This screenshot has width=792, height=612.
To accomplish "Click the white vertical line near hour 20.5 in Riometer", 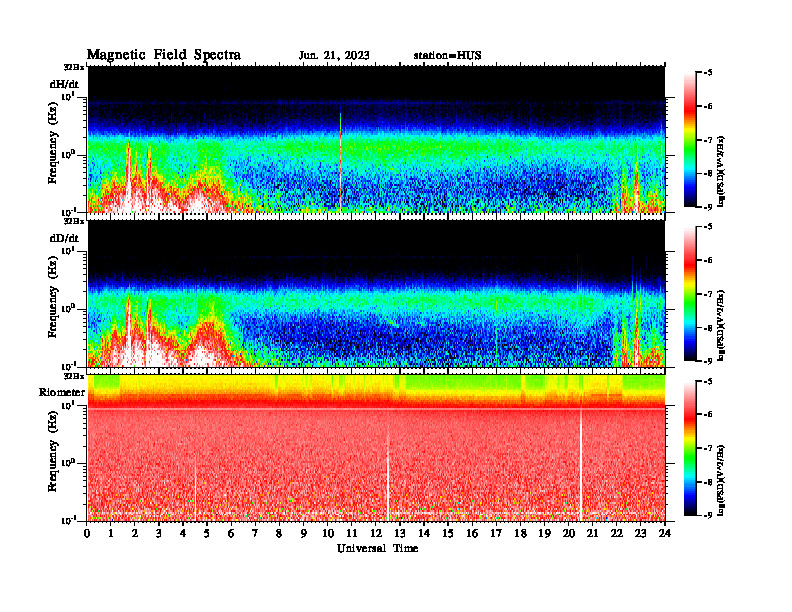I will (x=581, y=462).
